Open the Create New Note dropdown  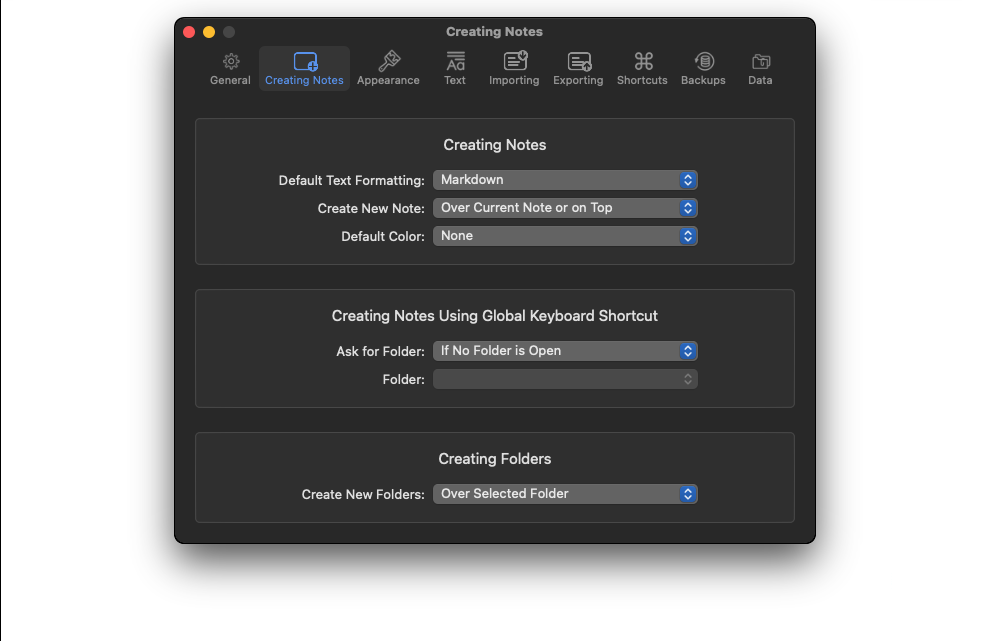pyautogui.click(x=565, y=208)
